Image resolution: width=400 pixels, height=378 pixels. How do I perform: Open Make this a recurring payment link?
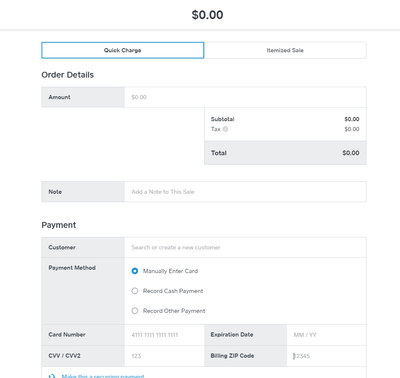click(103, 376)
